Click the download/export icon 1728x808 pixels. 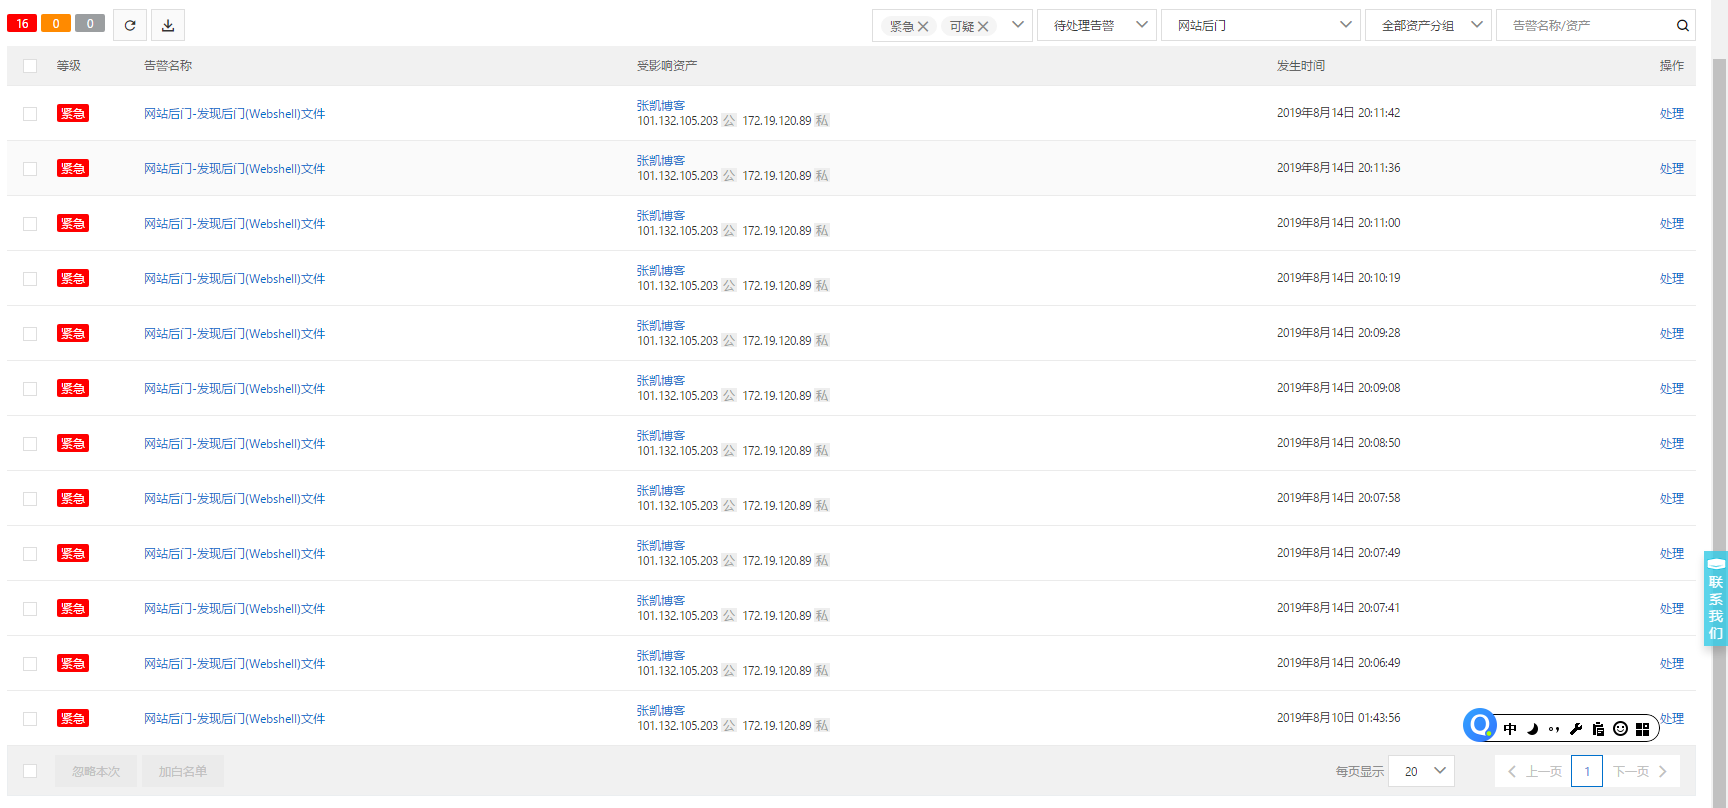(x=168, y=25)
